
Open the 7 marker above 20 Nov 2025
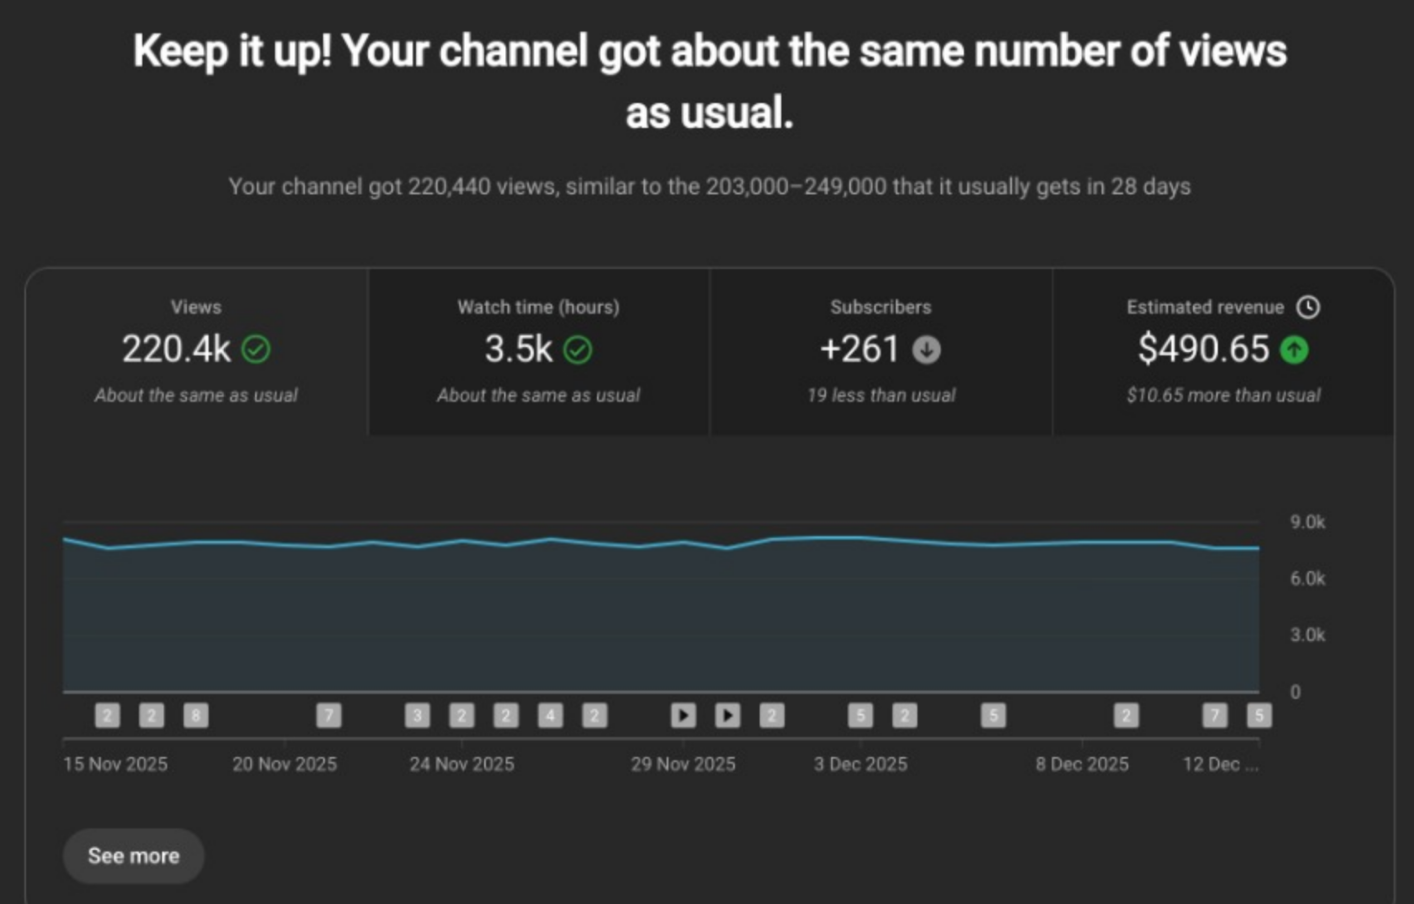[329, 715]
